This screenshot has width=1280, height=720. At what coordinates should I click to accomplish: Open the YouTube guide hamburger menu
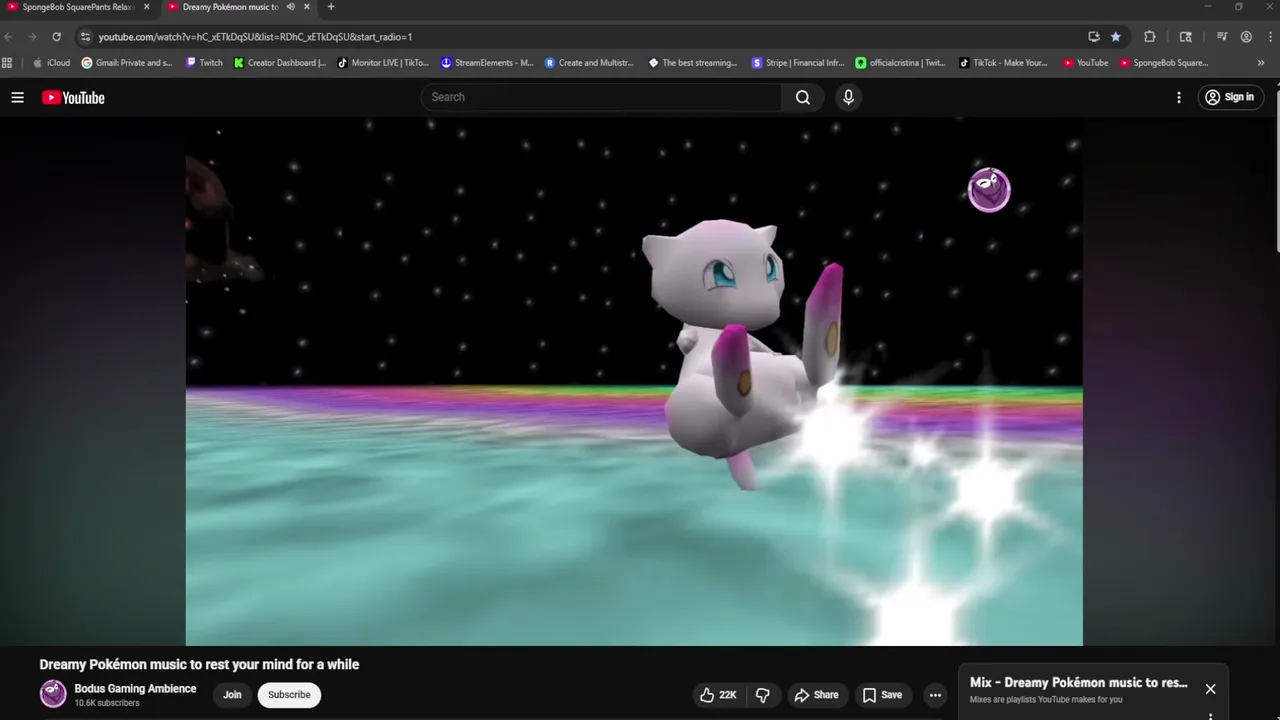[17, 97]
